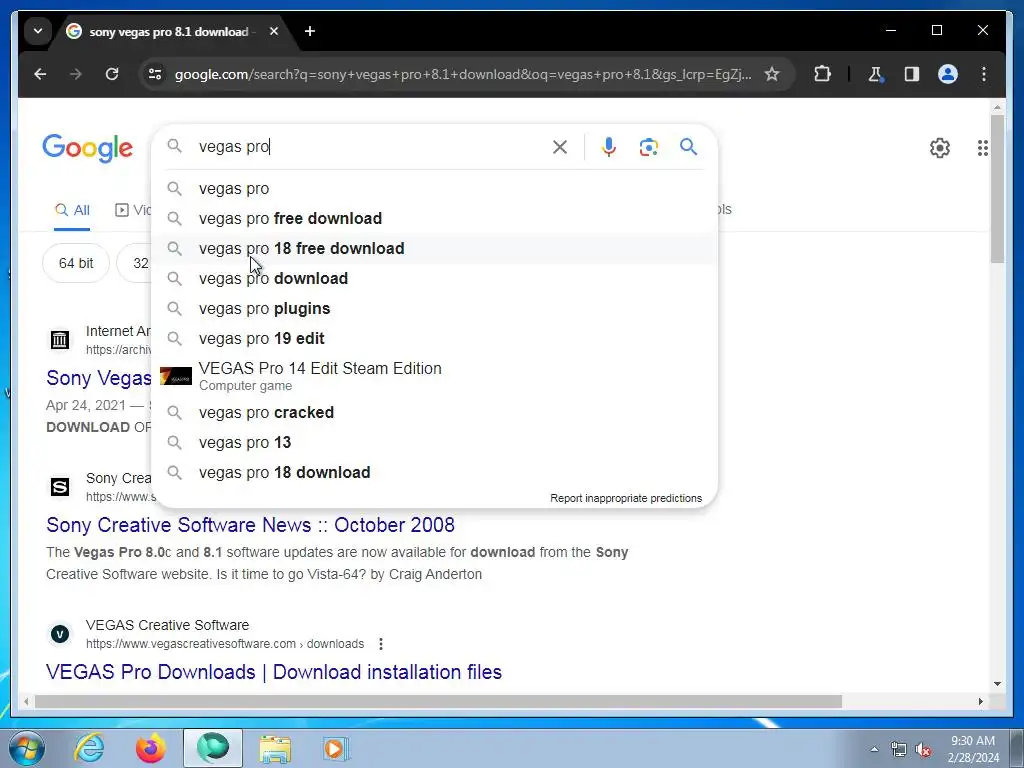The height and width of the screenshot is (768, 1024).
Task: Choose suggestion 'vegas pro 13'
Action: click(434, 443)
